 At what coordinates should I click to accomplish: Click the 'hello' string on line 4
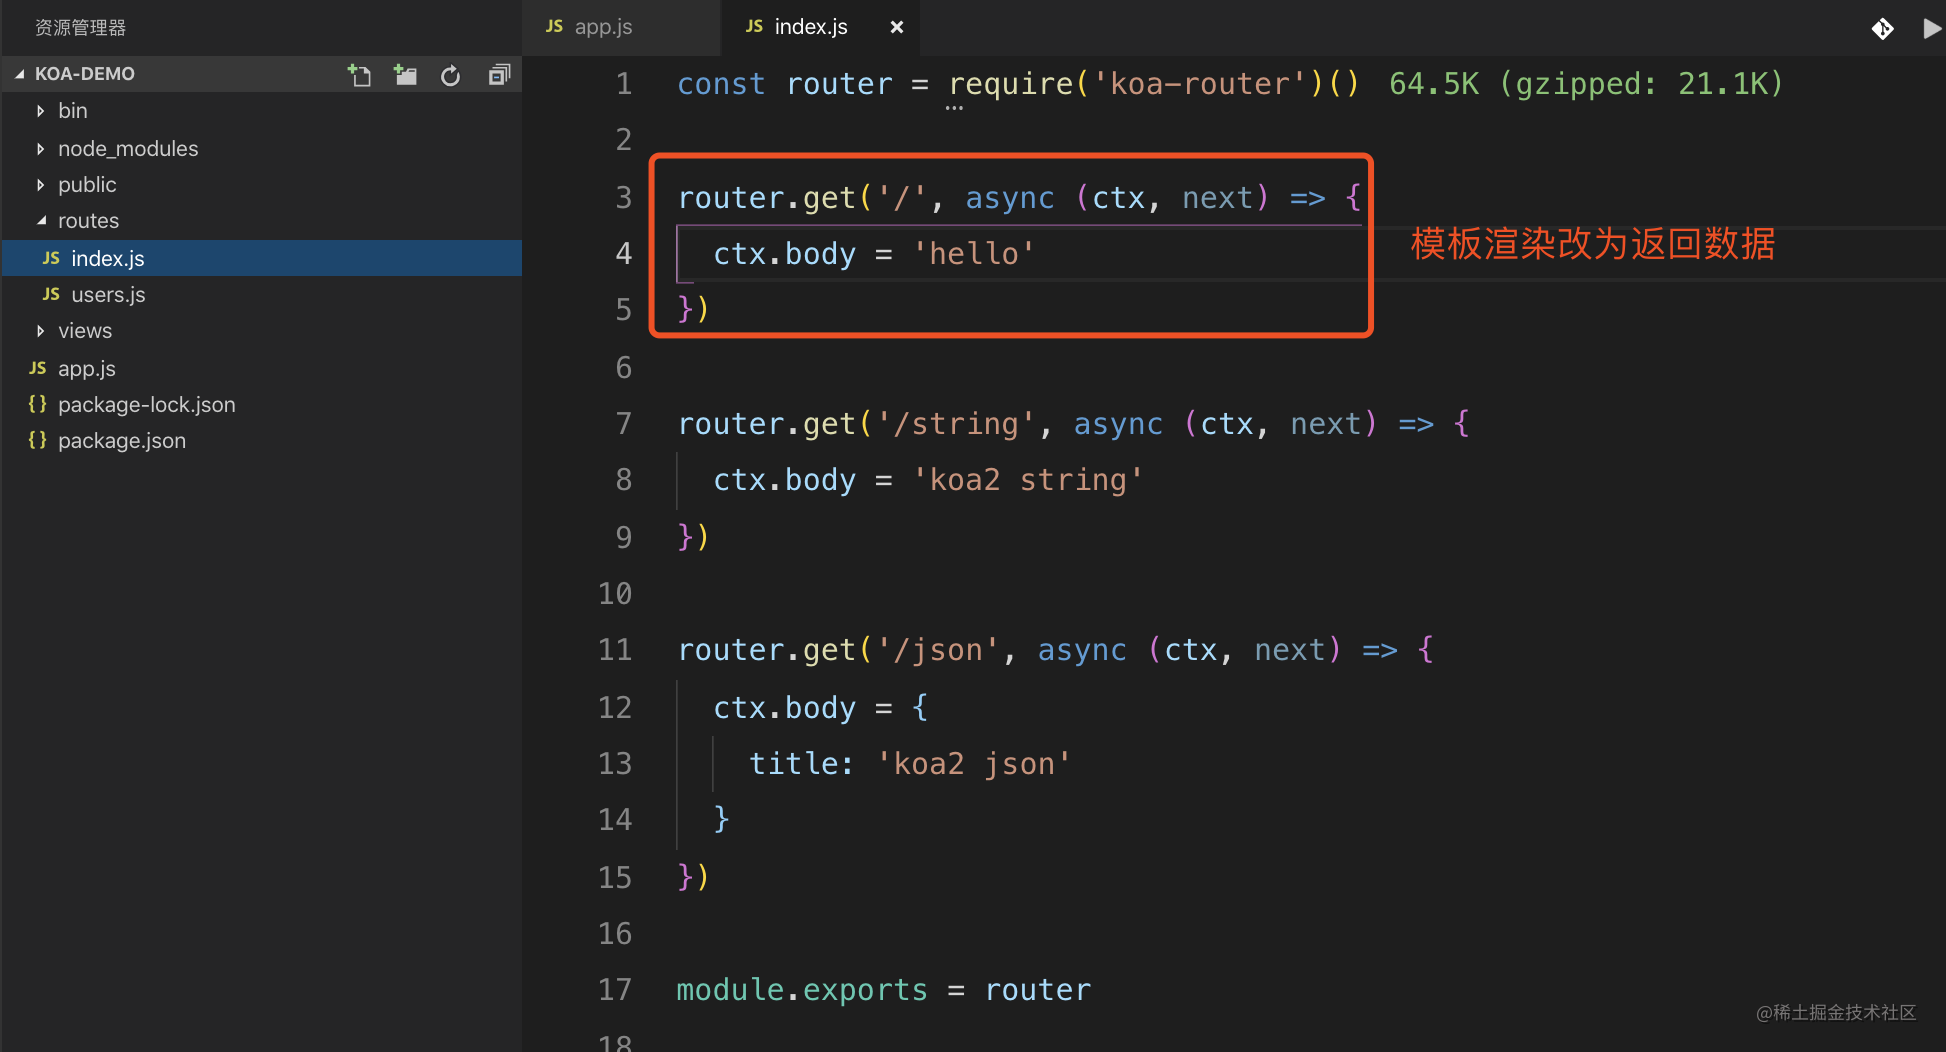tap(974, 254)
